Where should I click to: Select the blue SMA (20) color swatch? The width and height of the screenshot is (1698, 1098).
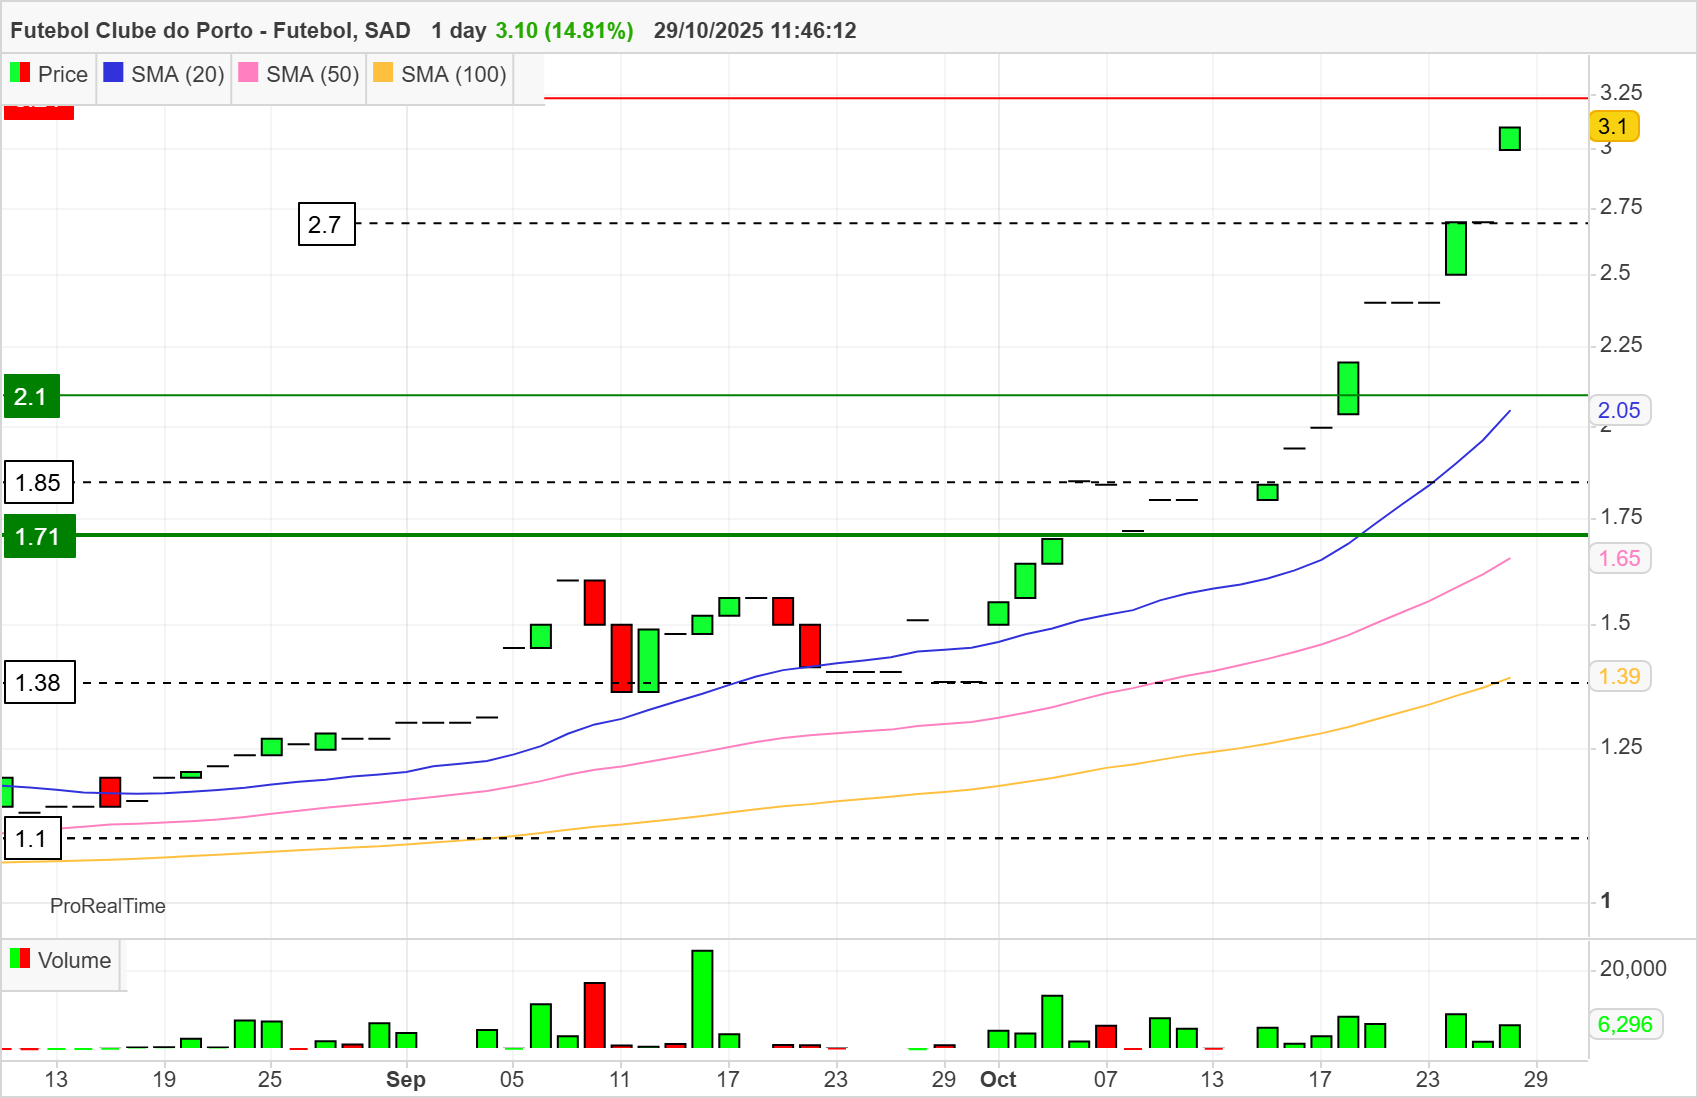113,73
